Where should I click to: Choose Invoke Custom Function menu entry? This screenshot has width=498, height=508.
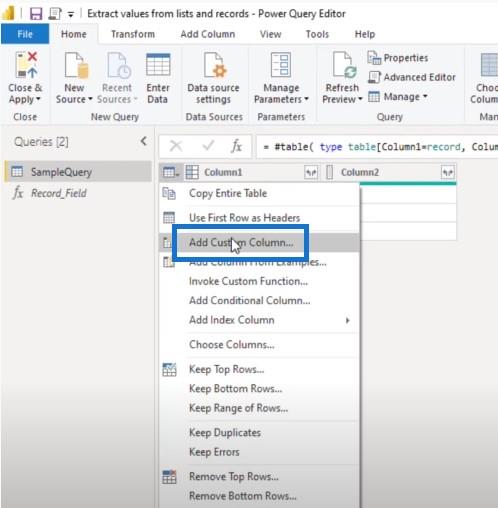pyautogui.click(x=260, y=281)
